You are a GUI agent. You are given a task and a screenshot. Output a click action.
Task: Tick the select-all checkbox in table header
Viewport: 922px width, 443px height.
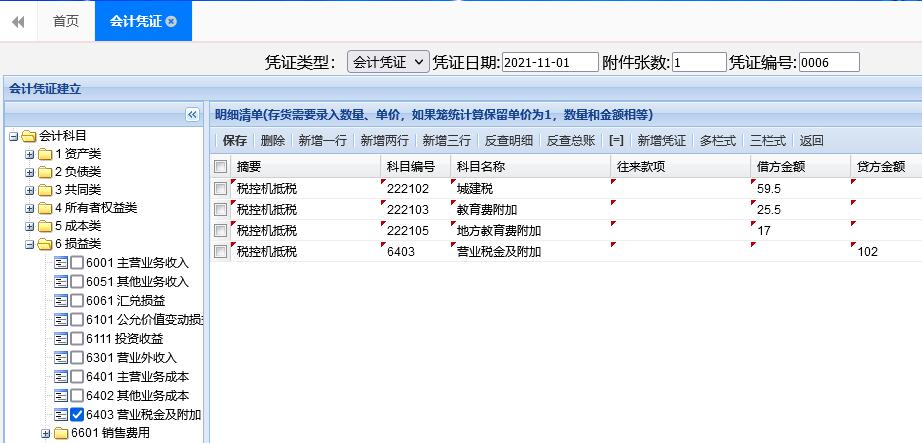[x=220, y=167]
